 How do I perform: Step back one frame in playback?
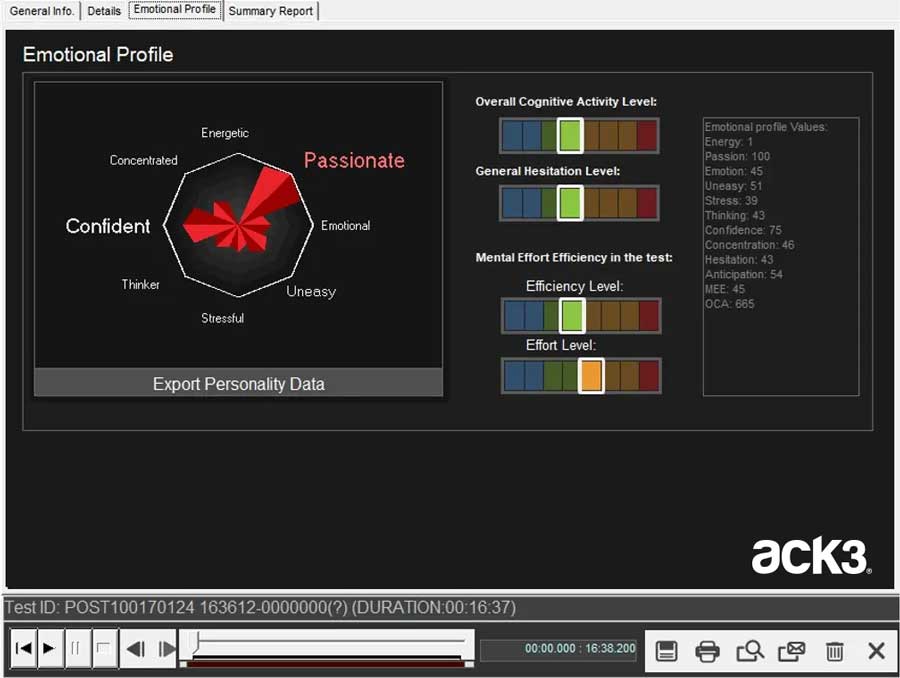[138, 648]
